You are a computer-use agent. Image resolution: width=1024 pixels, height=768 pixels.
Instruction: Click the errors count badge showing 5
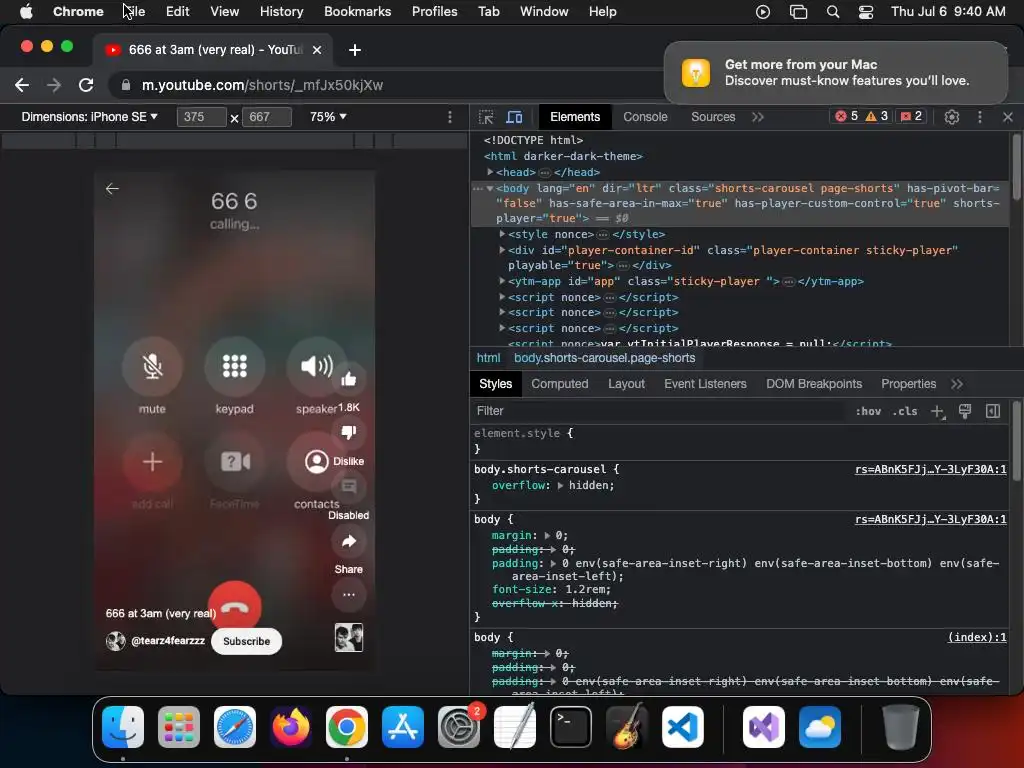[846, 116]
